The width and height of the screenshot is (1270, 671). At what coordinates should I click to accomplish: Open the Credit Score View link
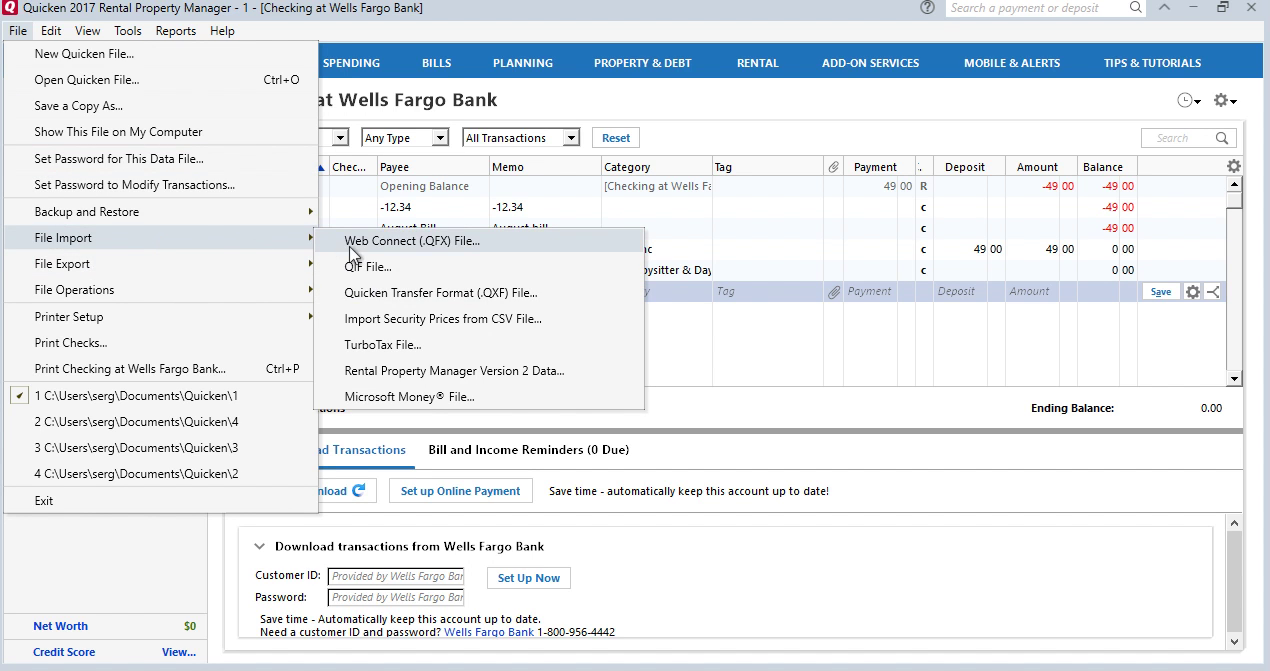(x=179, y=652)
